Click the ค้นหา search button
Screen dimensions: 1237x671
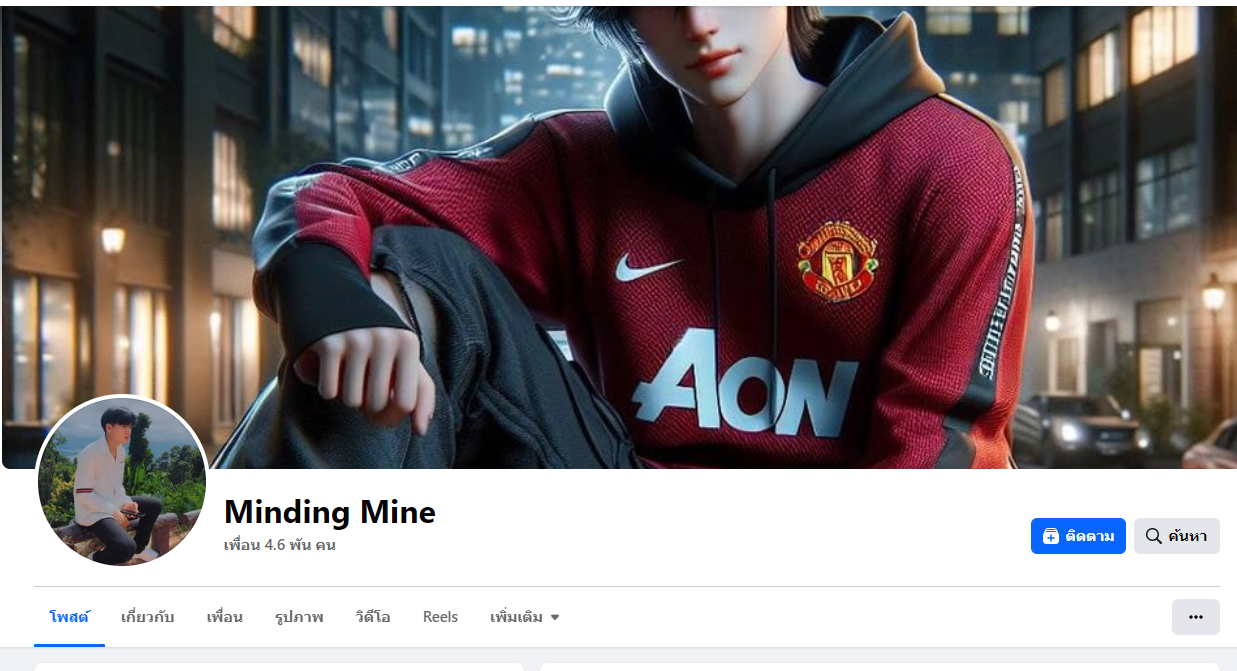click(x=1177, y=536)
